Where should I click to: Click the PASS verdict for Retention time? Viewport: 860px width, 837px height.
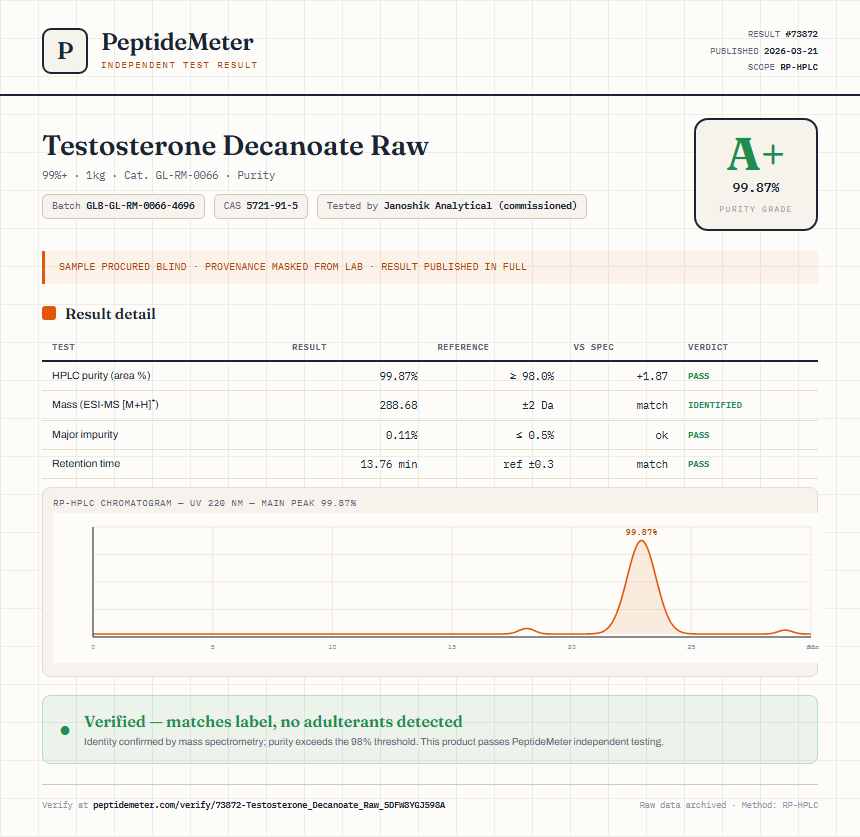click(x=698, y=464)
